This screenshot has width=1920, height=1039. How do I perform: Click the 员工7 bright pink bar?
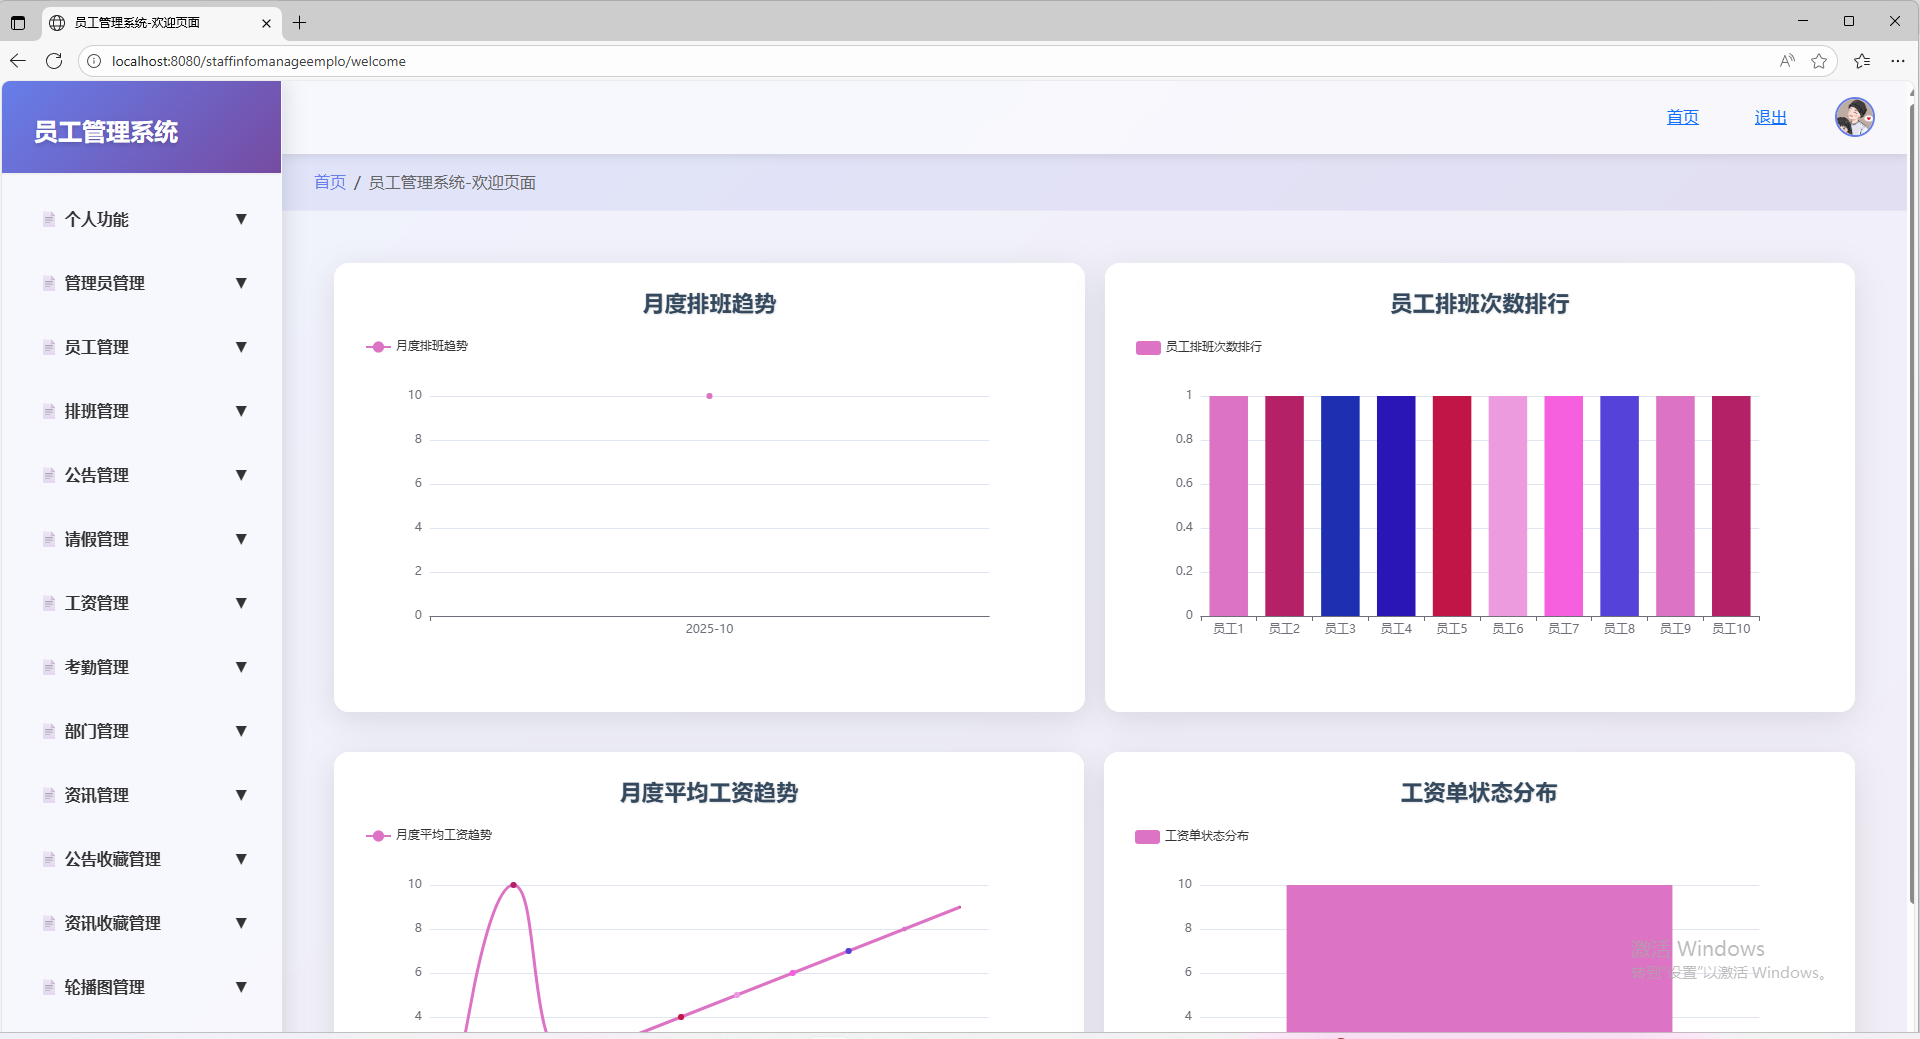[x=1563, y=506]
